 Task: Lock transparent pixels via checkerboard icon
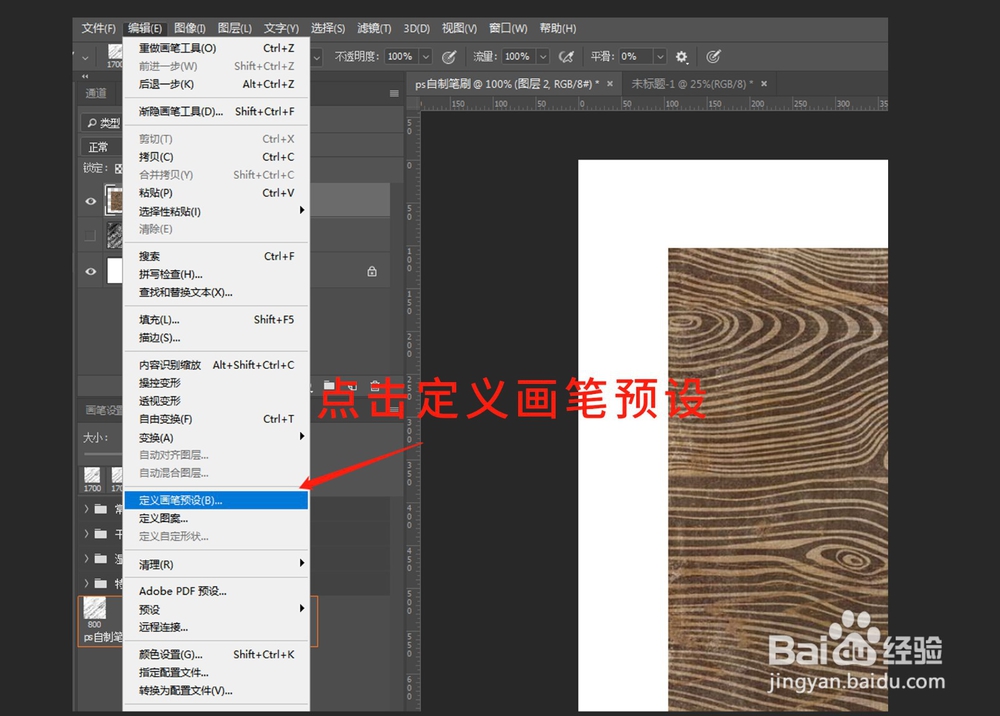pos(118,167)
